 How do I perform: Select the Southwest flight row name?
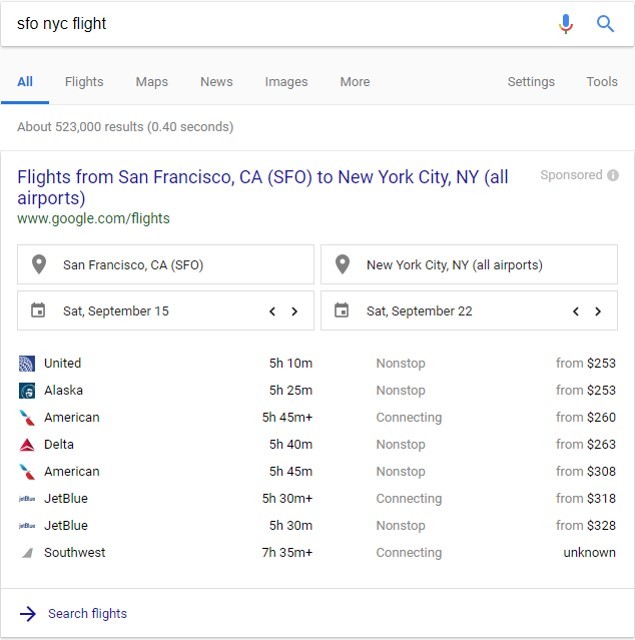pos(75,553)
